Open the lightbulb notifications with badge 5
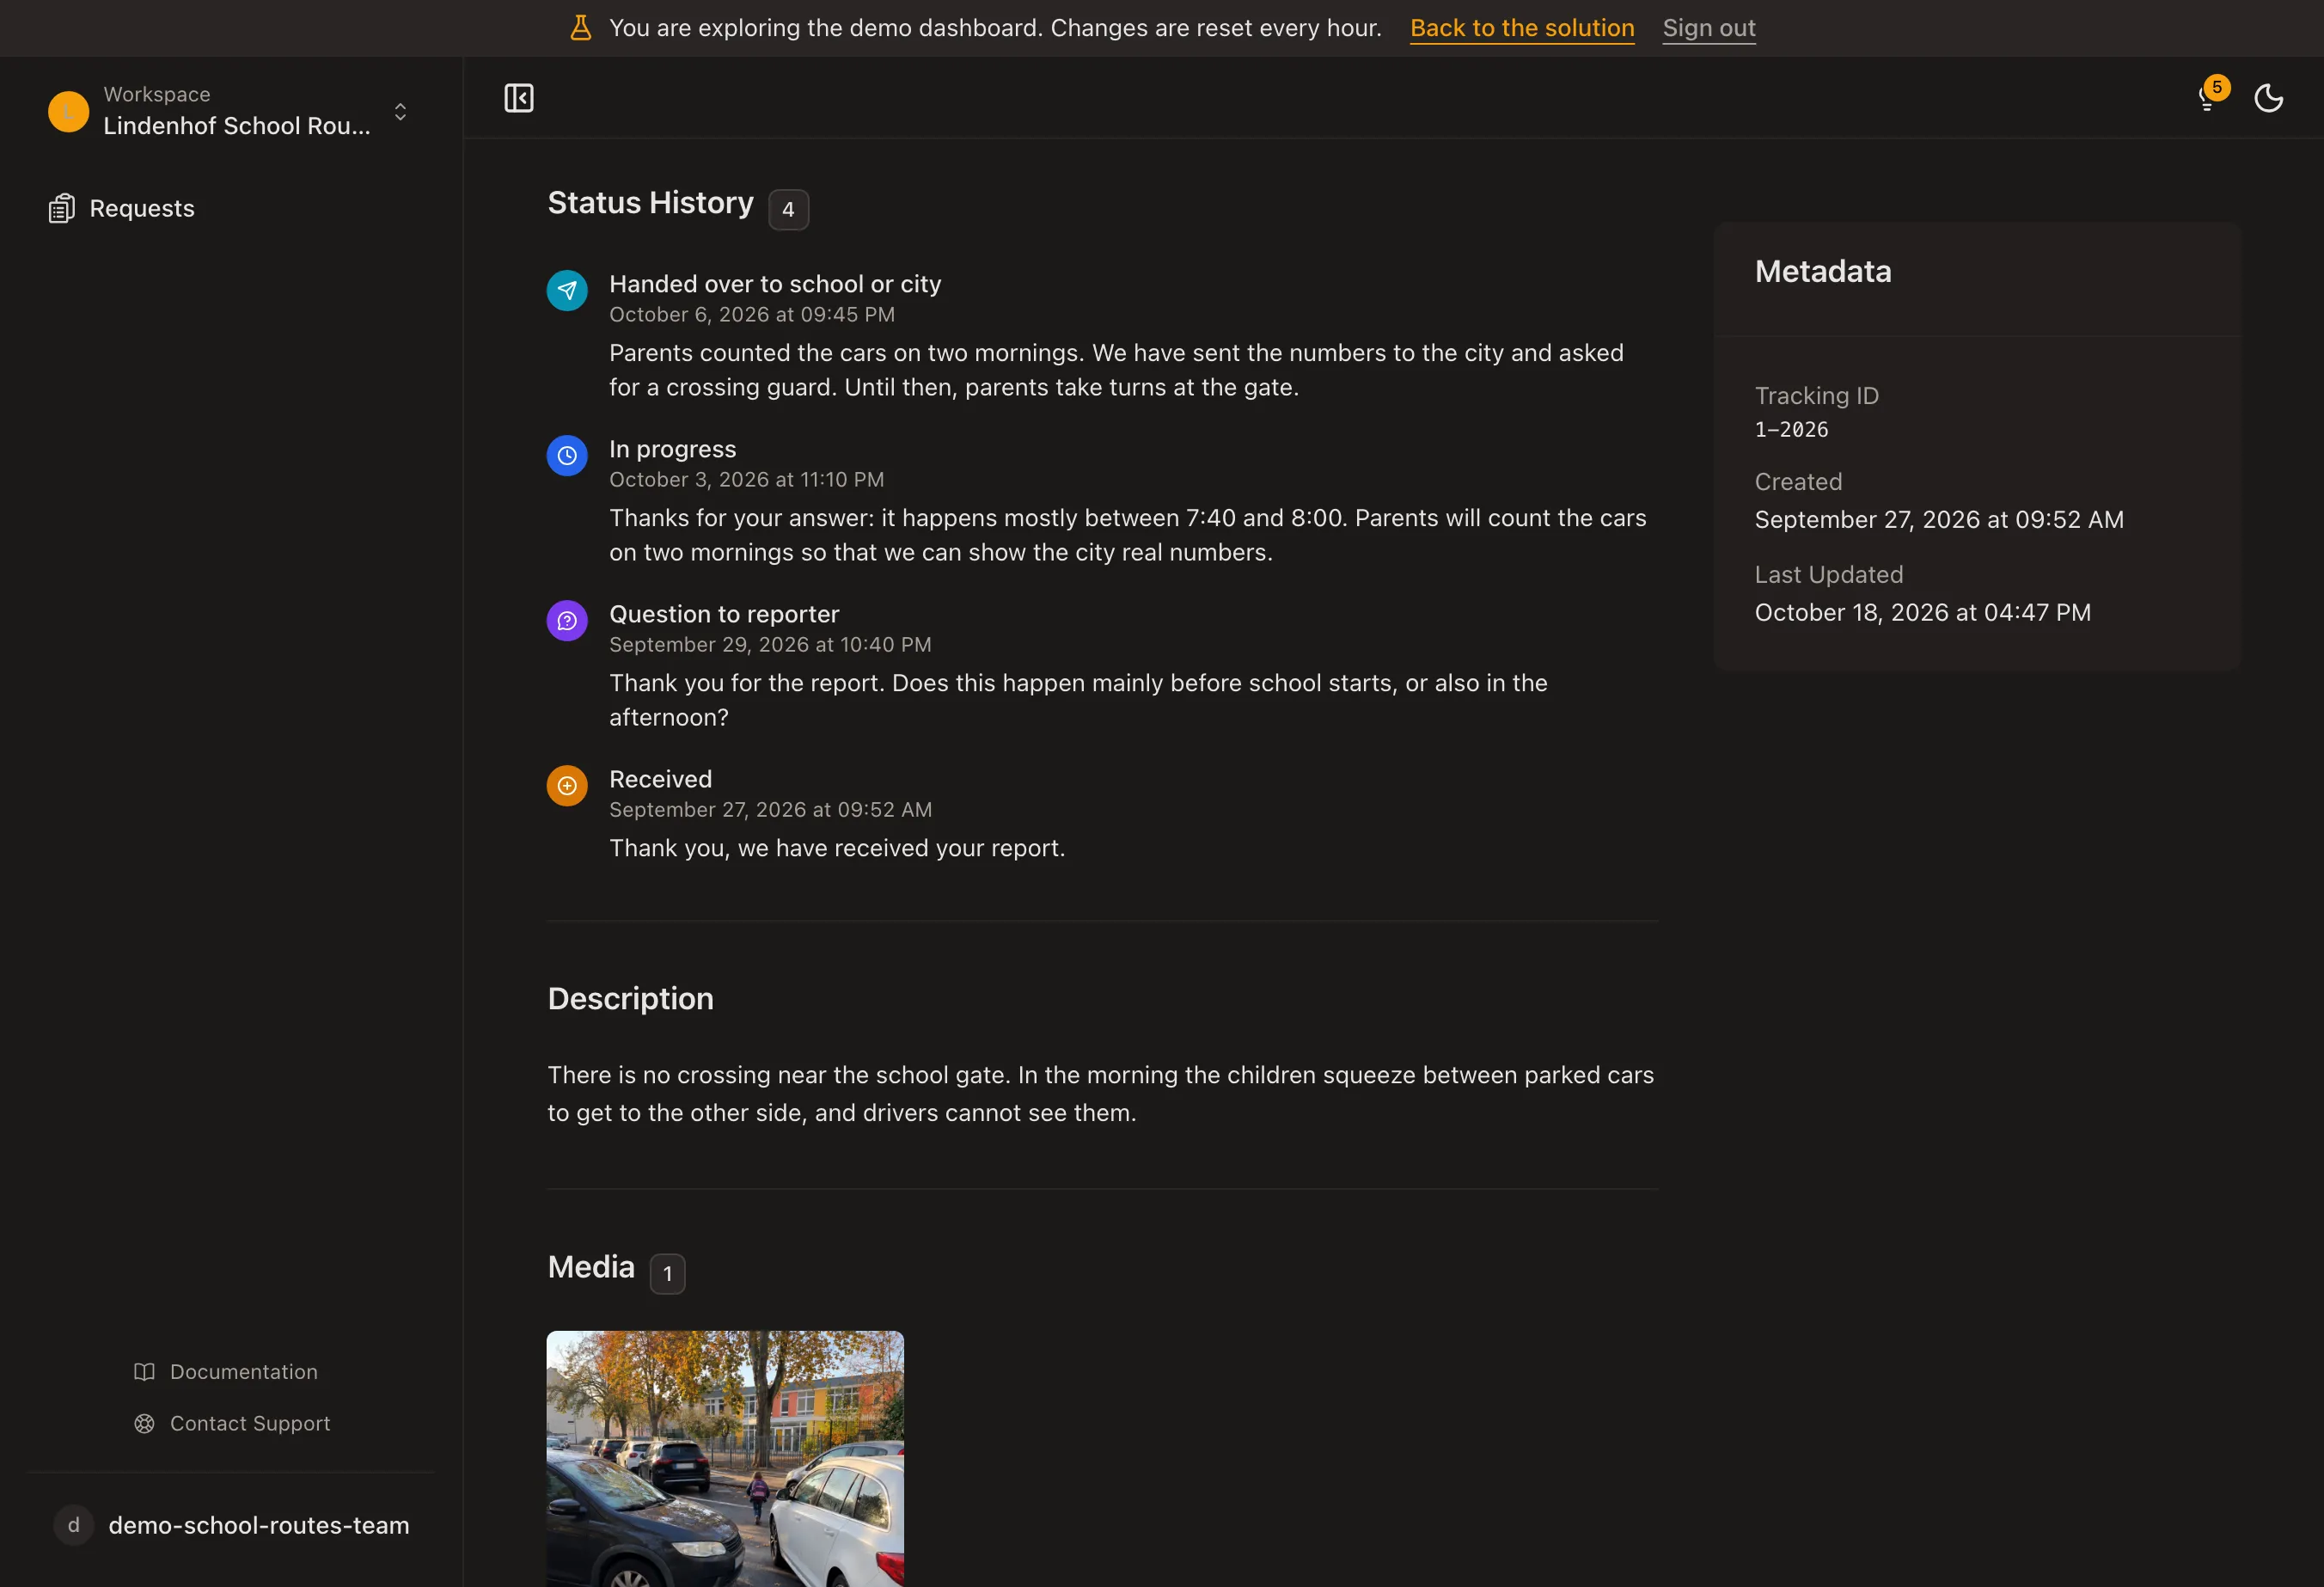The width and height of the screenshot is (2324, 1587). click(x=2210, y=97)
